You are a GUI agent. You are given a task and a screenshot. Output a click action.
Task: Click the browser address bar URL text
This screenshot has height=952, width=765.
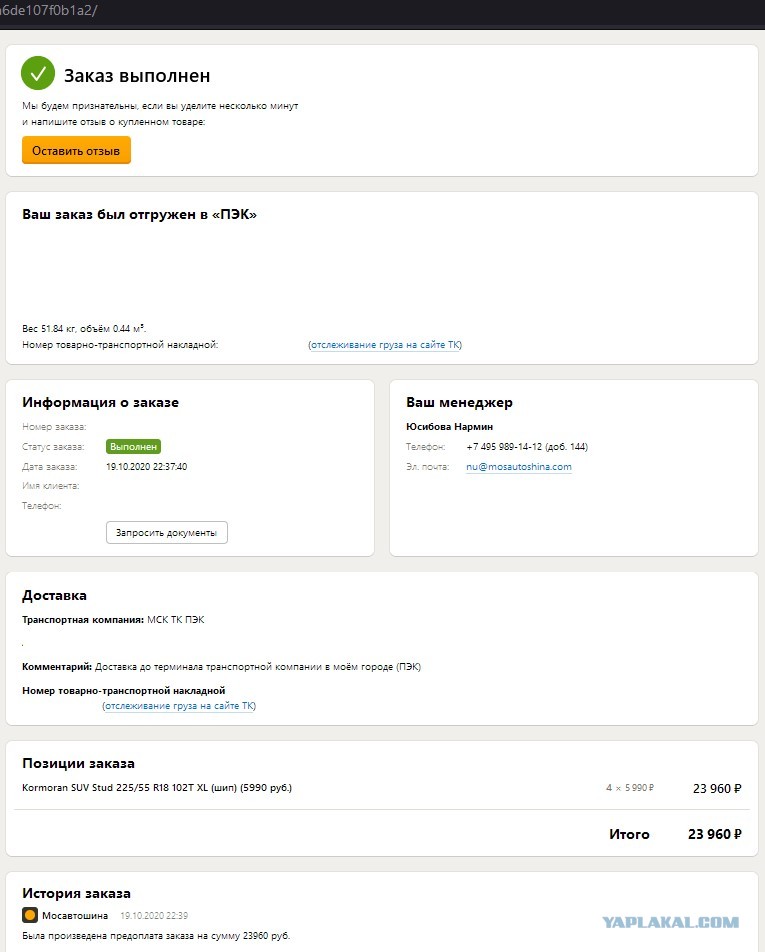point(49,10)
